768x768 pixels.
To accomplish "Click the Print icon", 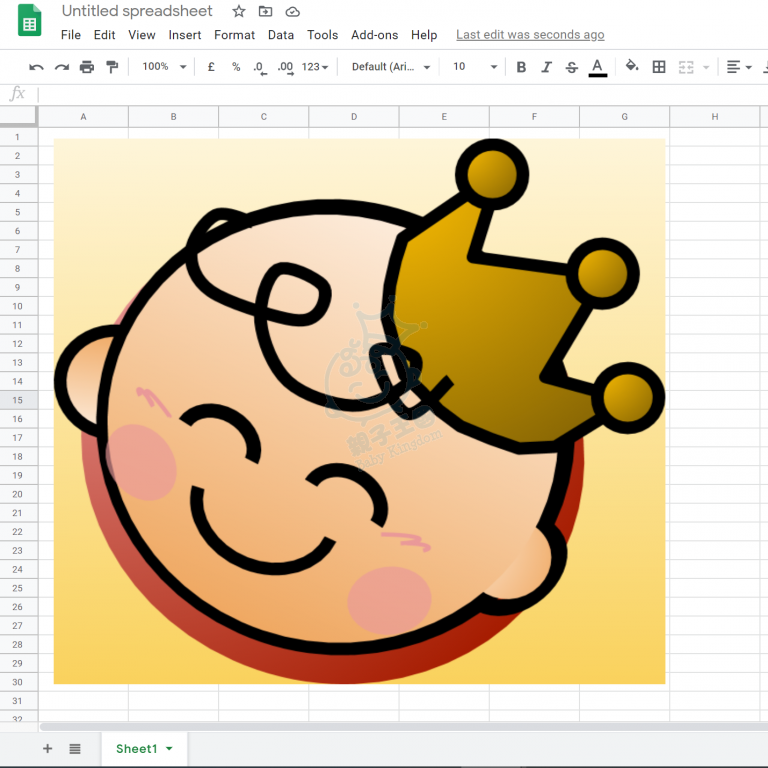I will (x=87, y=67).
